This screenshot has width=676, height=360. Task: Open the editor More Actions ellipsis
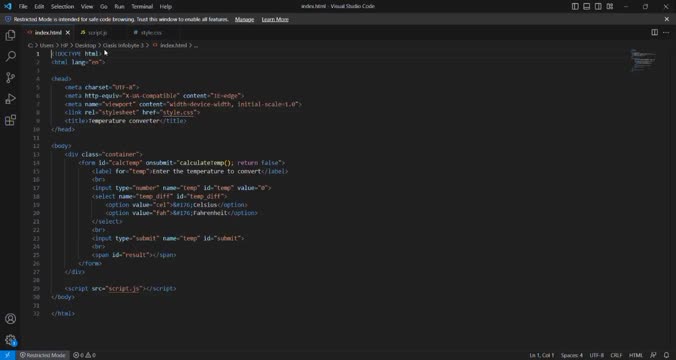coord(666,32)
